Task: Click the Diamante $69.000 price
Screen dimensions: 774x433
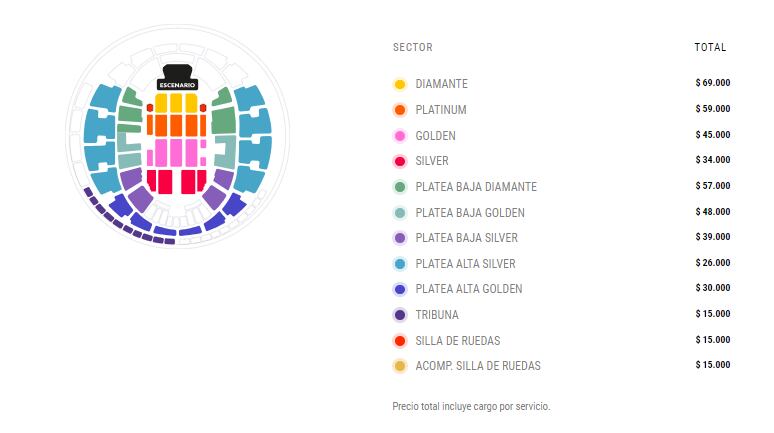Action: pos(712,84)
